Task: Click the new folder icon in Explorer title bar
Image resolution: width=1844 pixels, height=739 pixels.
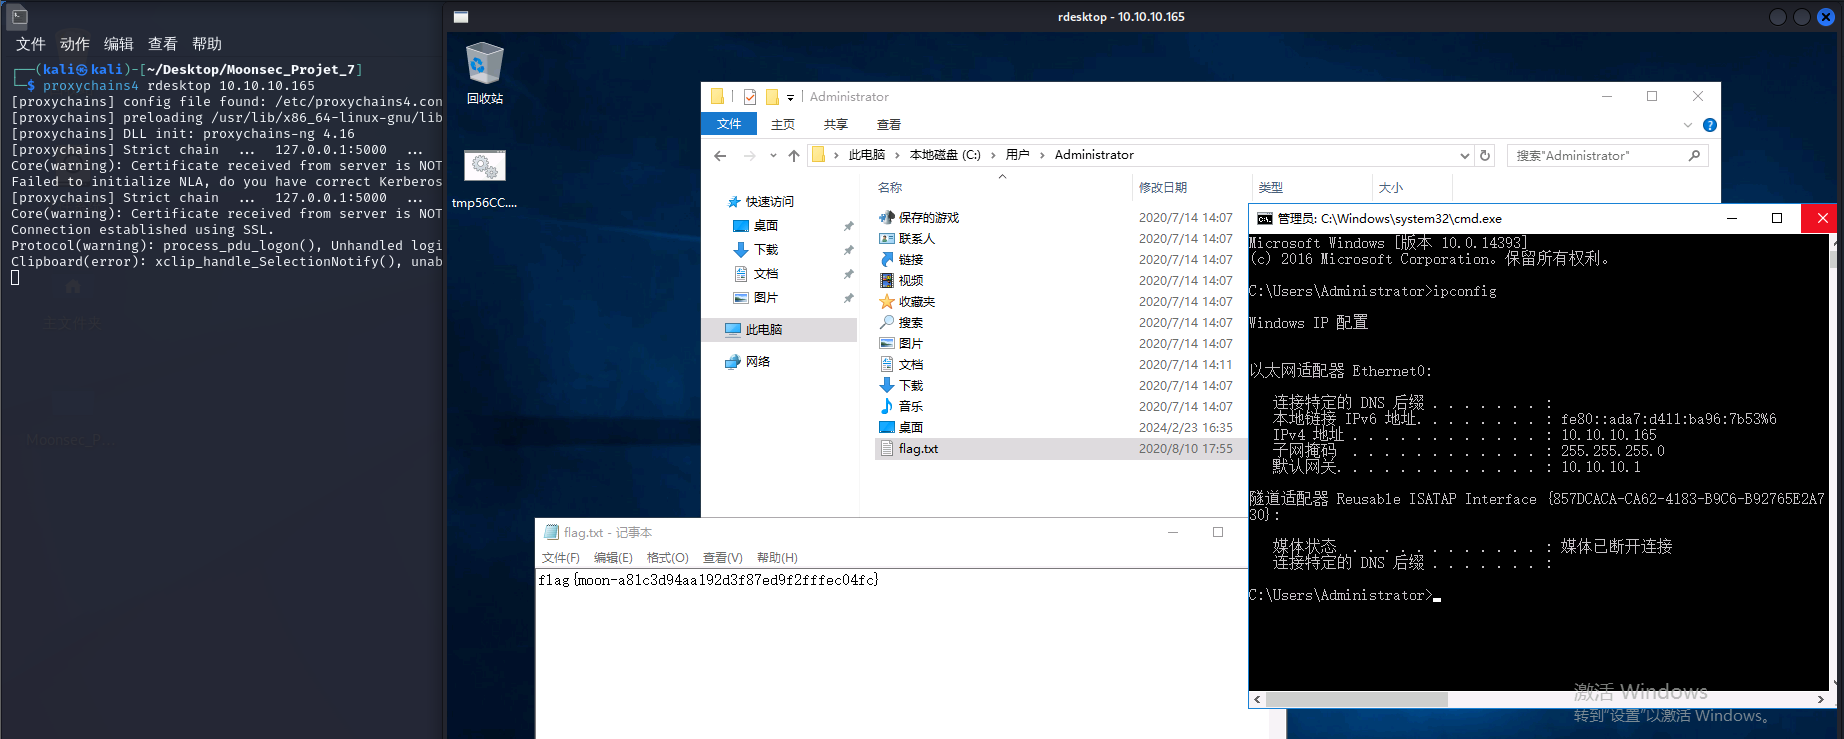Action: [772, 97]
